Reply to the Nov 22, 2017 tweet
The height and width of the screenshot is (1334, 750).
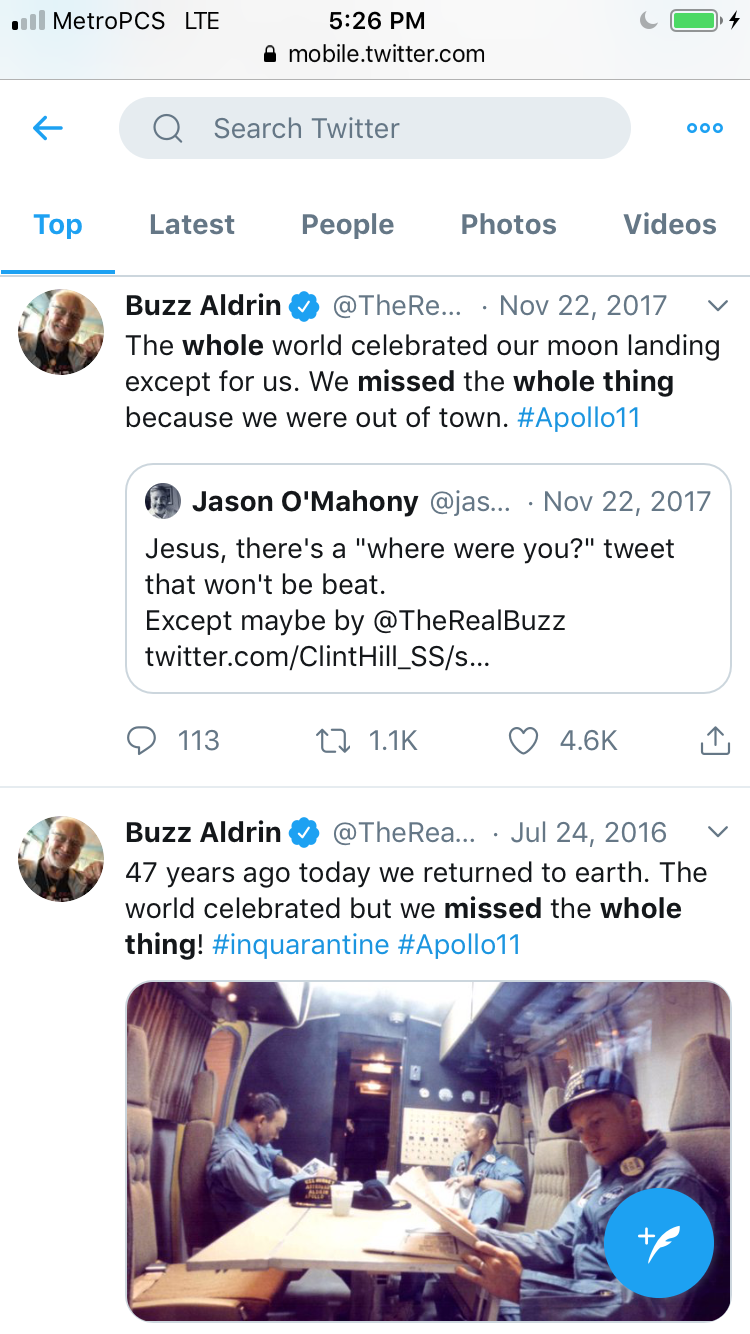click(143, 741)
